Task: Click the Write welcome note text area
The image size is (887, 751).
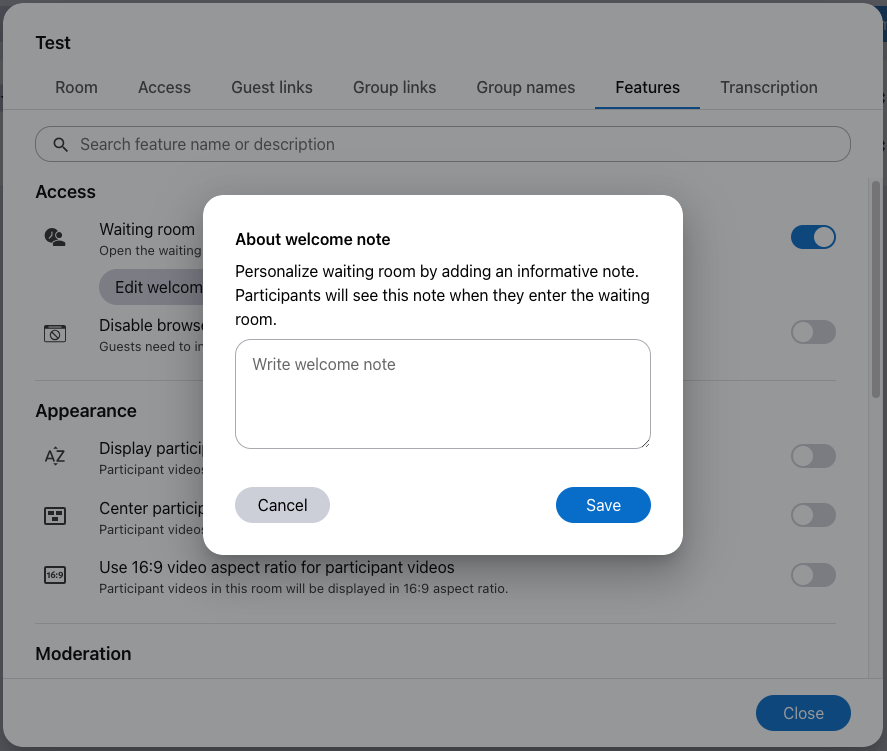Action: (x=442, y=394)
